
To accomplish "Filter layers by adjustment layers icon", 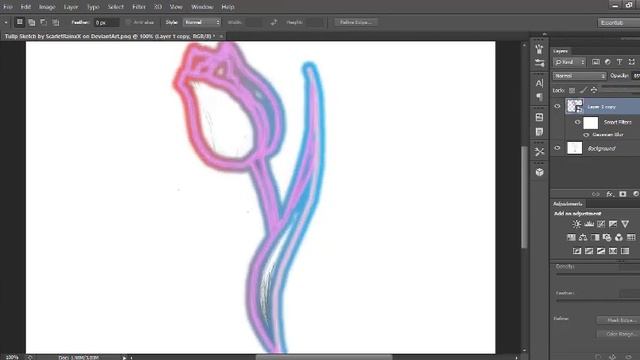I will (607, 62).
